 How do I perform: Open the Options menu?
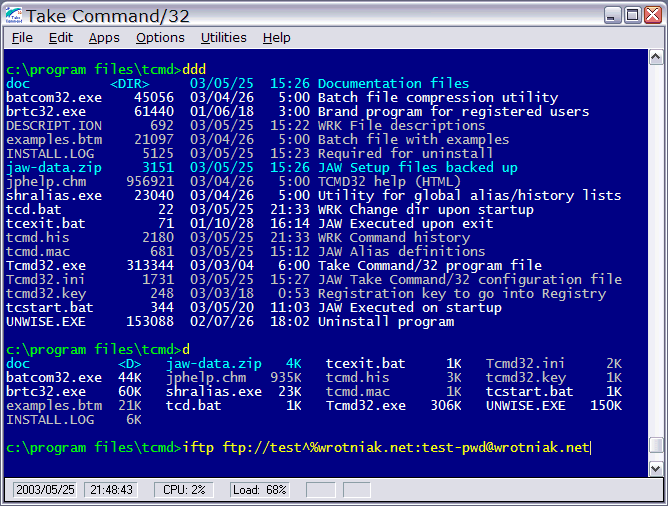[x=160, y=38]
